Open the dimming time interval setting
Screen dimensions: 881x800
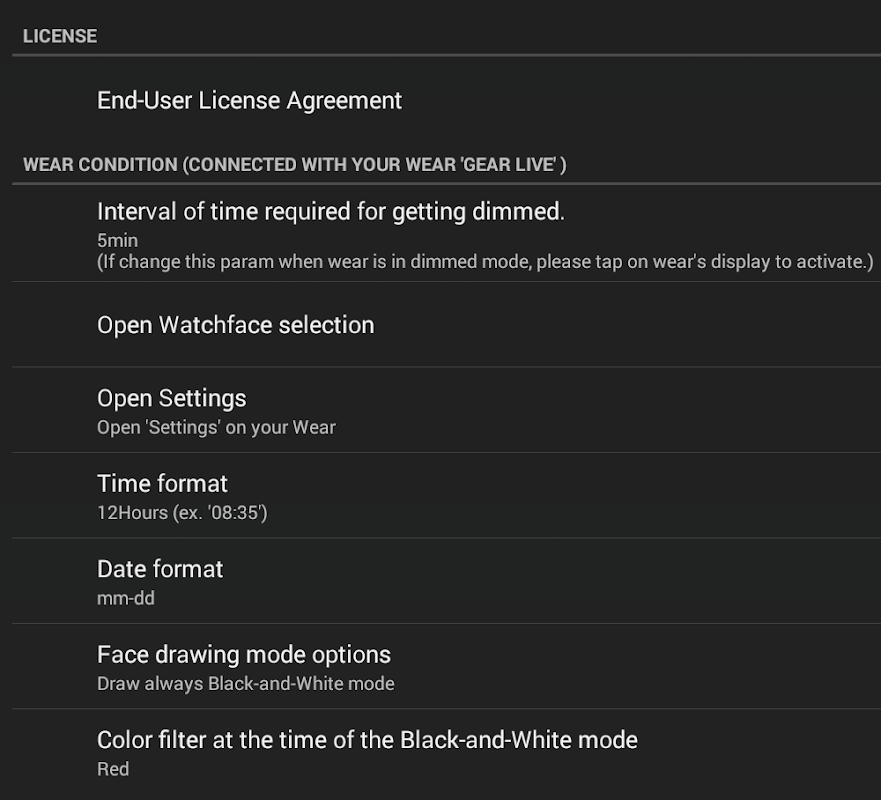click(330, 212)
